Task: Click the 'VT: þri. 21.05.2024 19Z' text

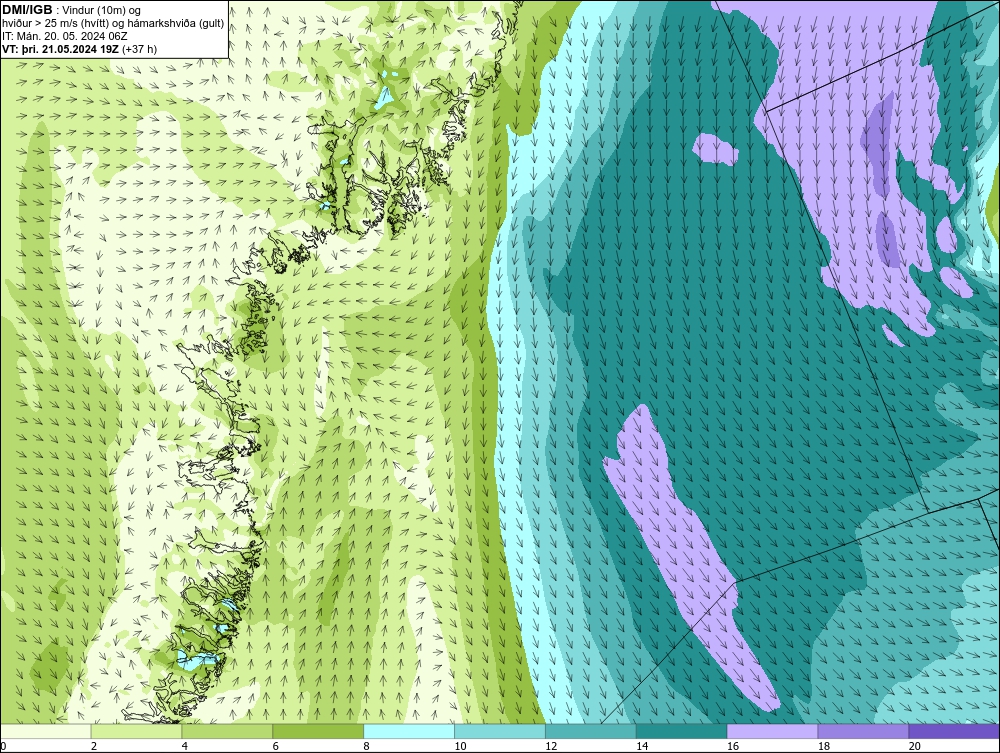Action: (61, 49)
